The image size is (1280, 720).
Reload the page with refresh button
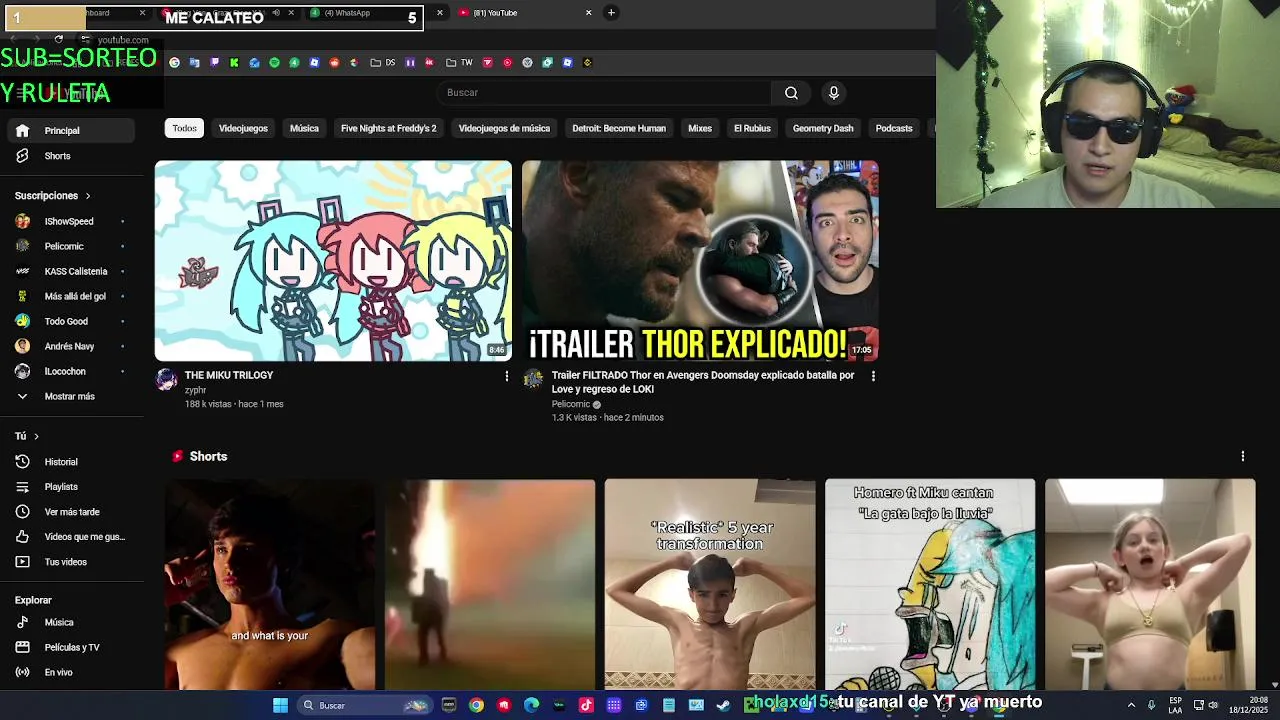59,40
